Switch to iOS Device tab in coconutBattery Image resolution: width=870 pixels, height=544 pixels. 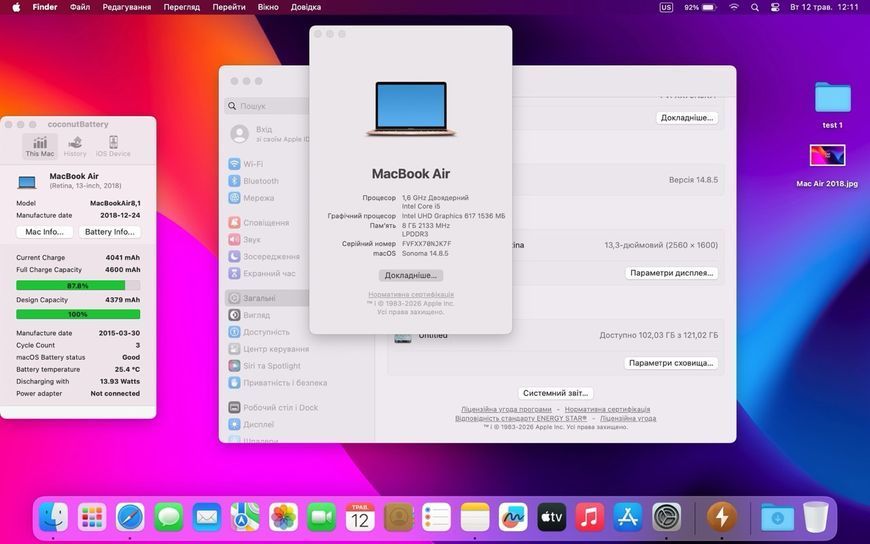113,146
